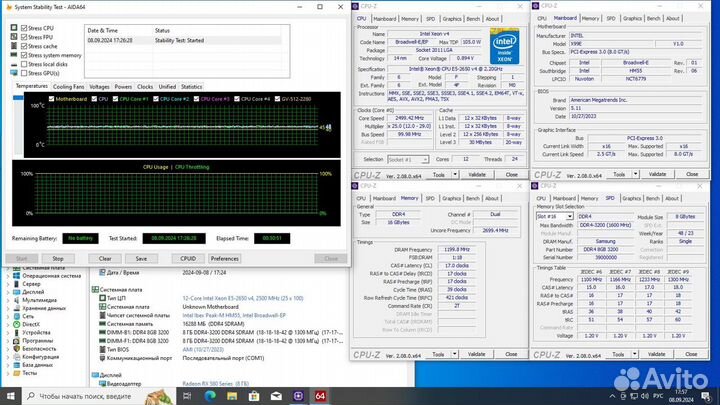Open the Socket #1 selection dropdown
Screen dimensions: 720x405
tap(408, 159)
